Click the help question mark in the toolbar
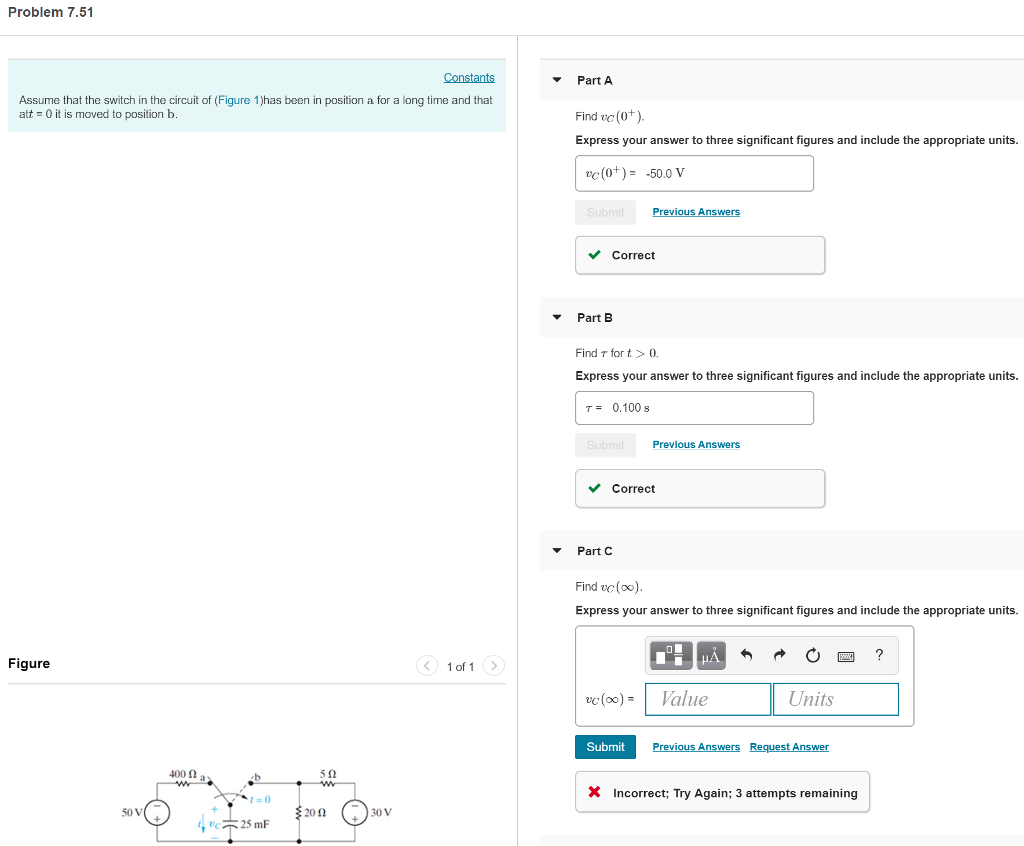Viewport: 1024px width, 846px height. pos(879,656)
